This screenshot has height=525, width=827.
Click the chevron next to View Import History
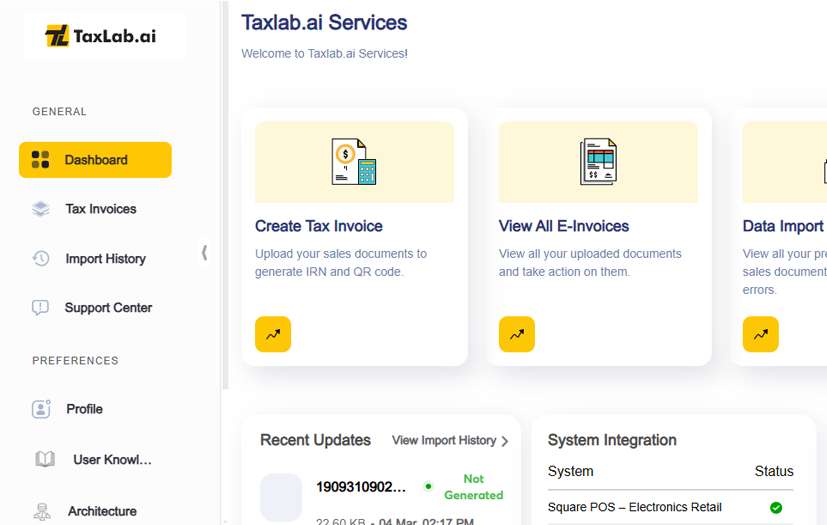point(505,441)
